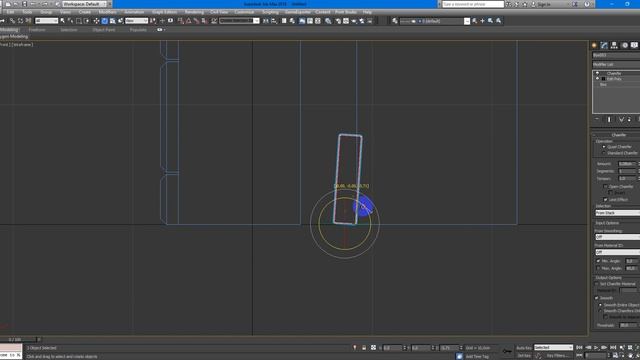Open reference coordinate system View dropdown
The height and width of the screenshot is (360, 640).
click(x=136, y=21)
